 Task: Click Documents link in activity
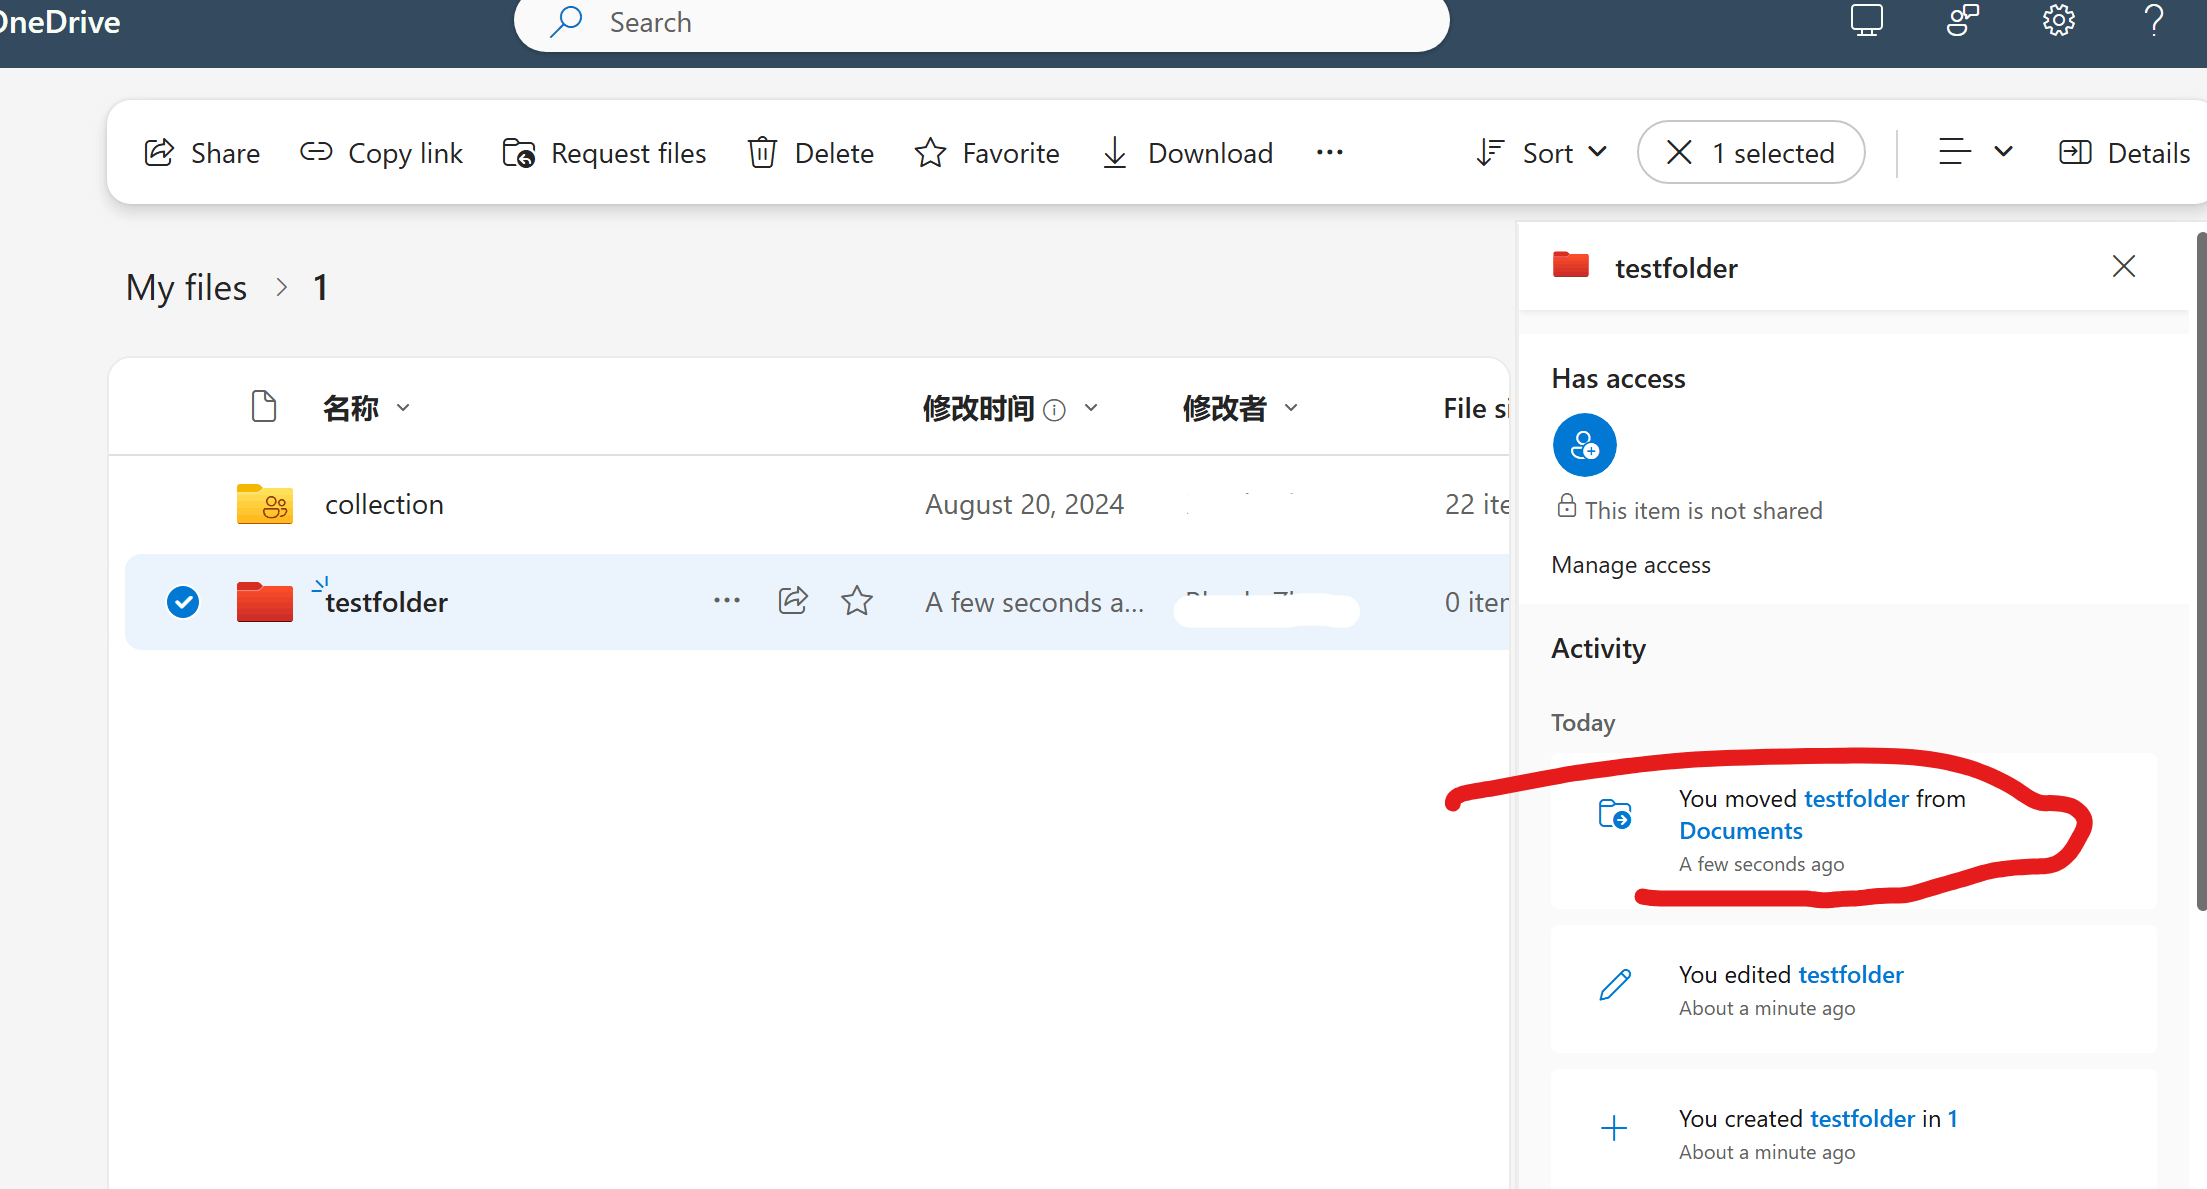(x=1740, y=831)
